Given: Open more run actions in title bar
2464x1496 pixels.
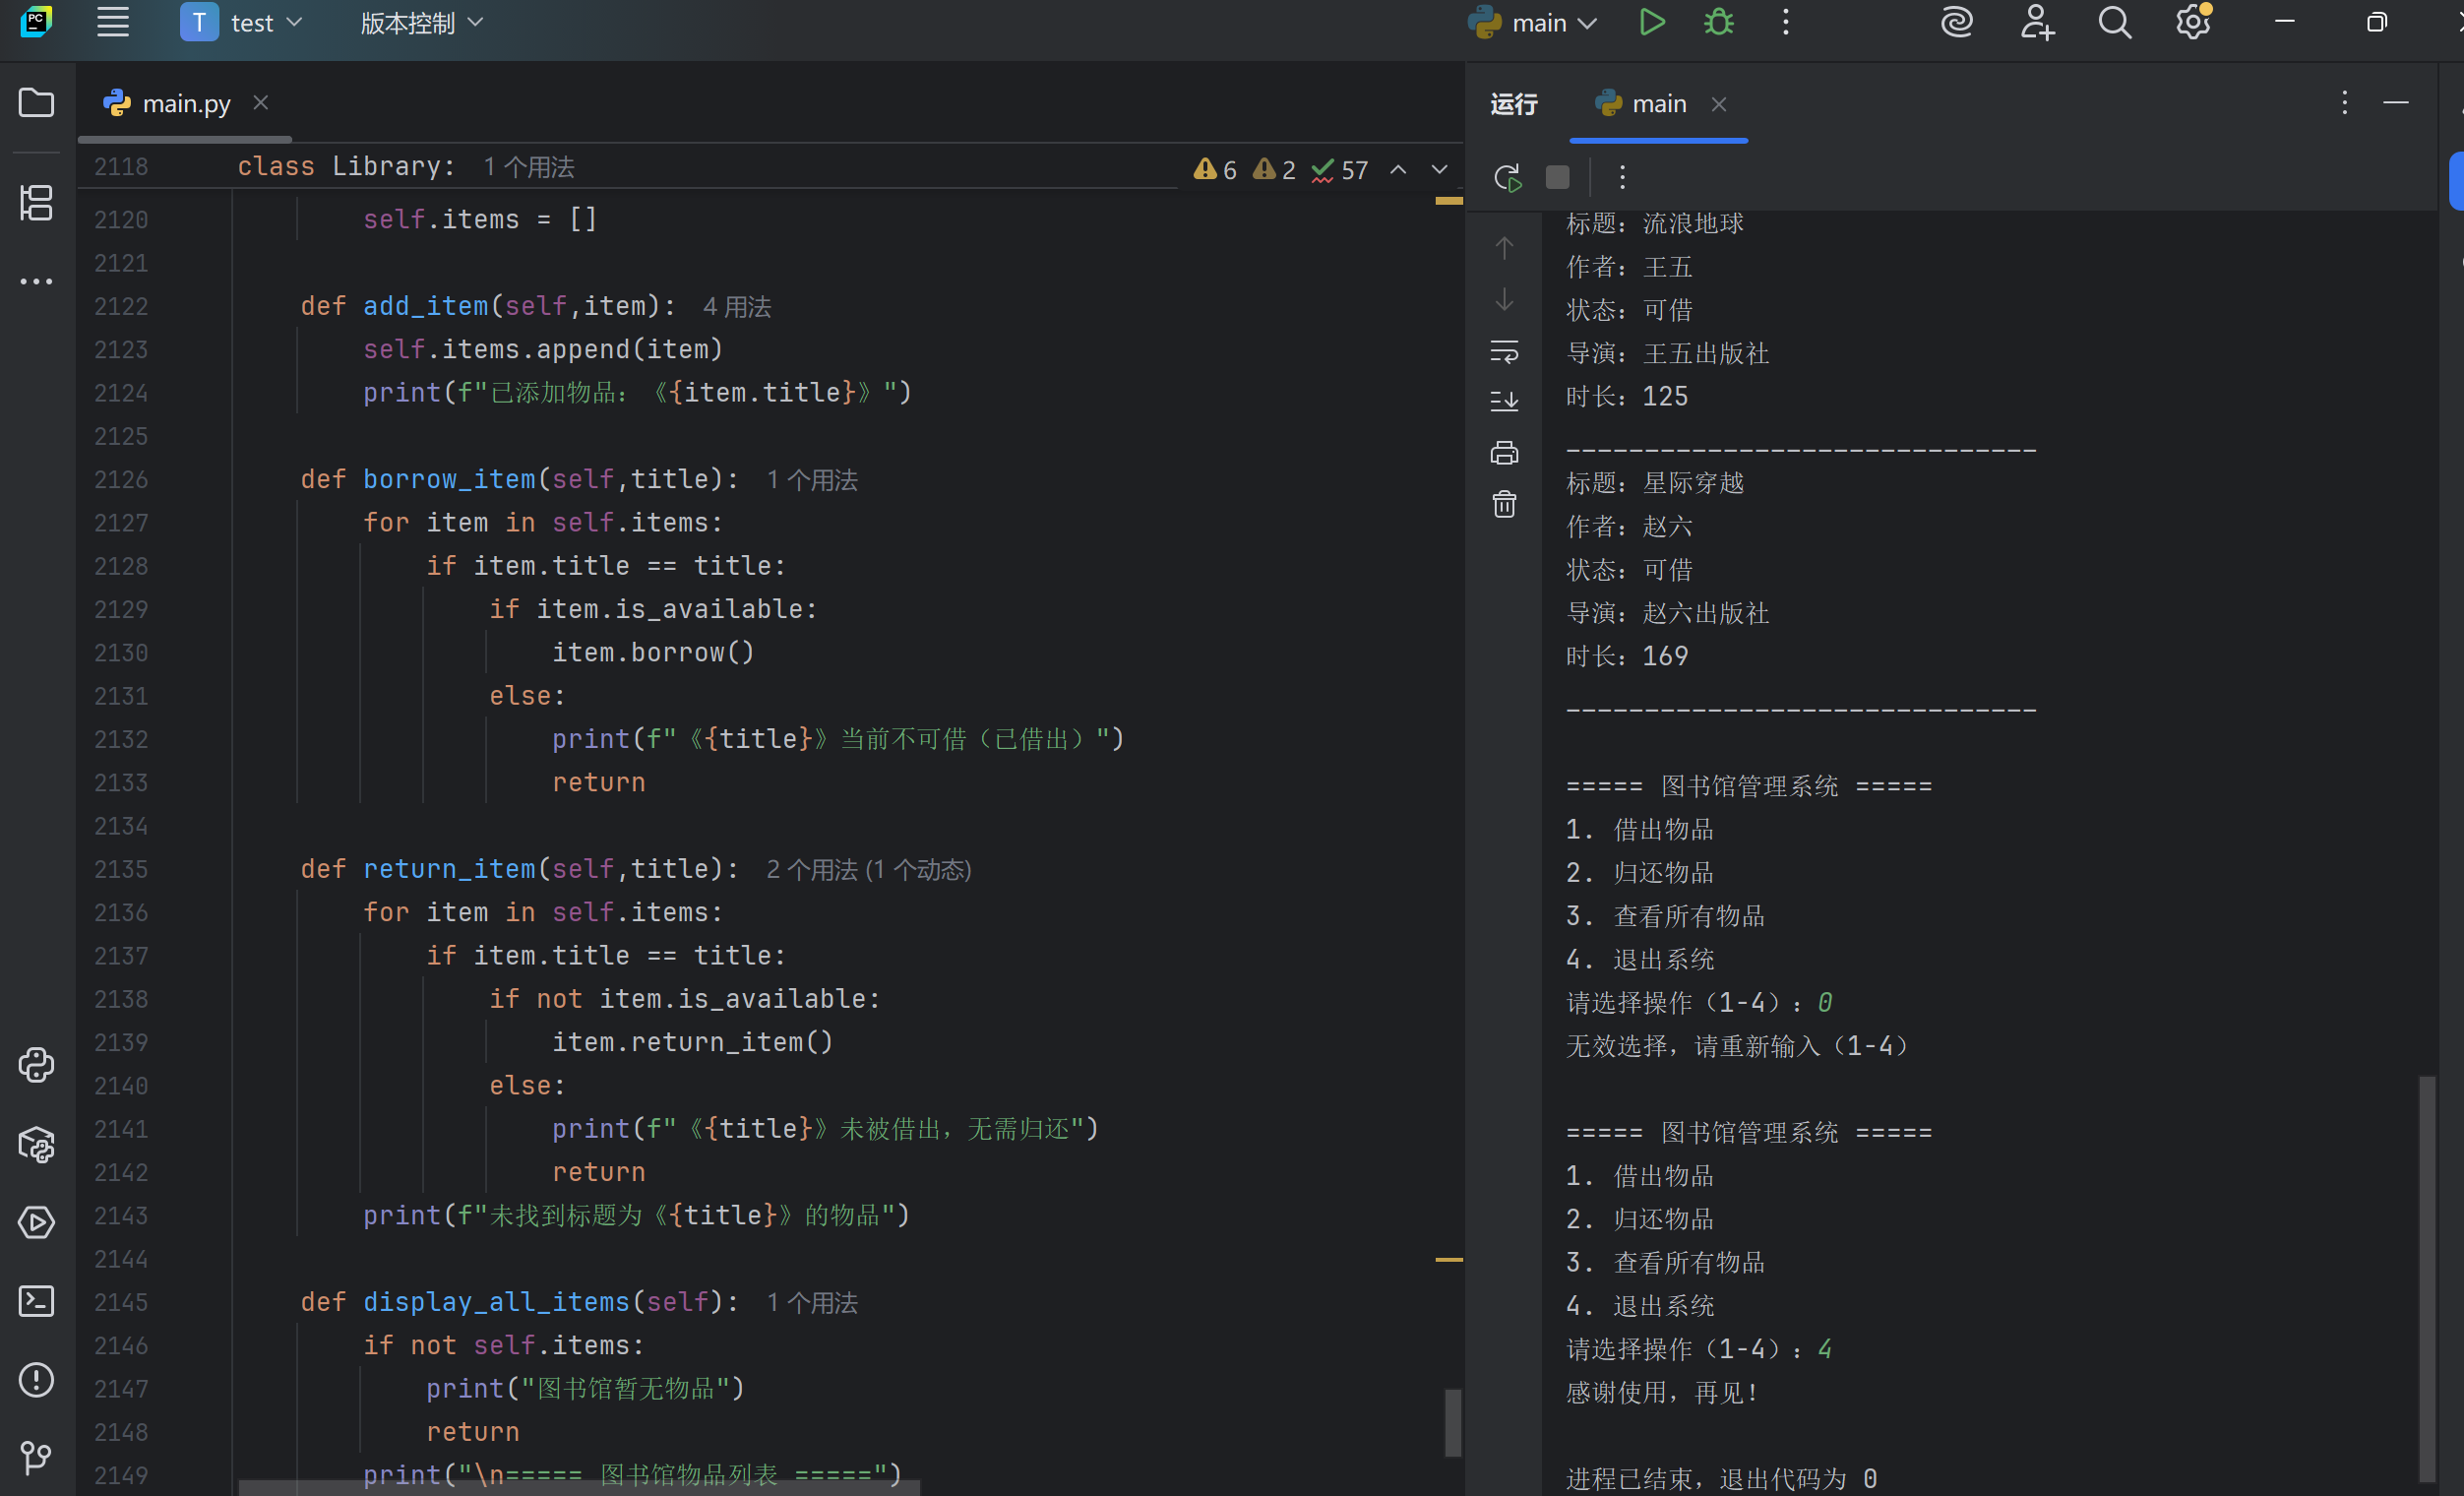Looking at the screenshot, I should point(1786,22).
